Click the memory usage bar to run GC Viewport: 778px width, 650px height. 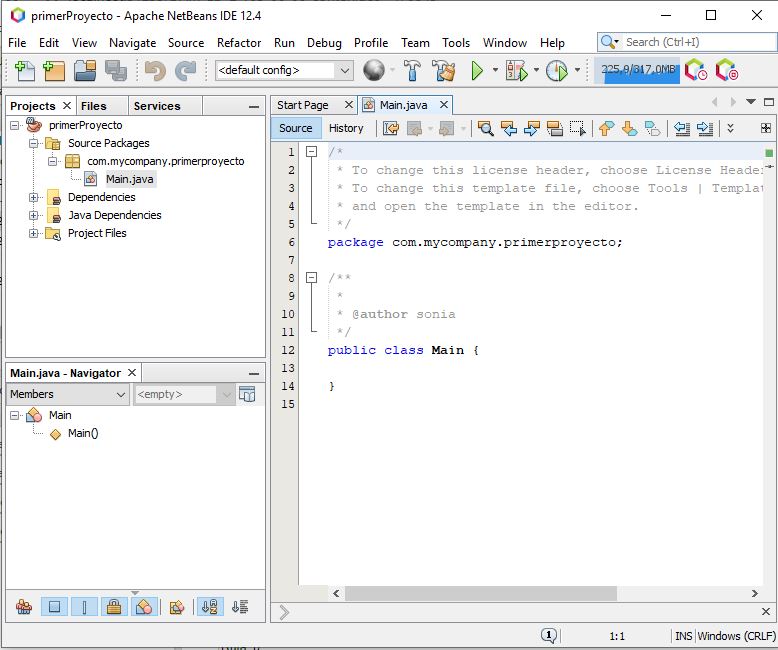click(638, 70)
